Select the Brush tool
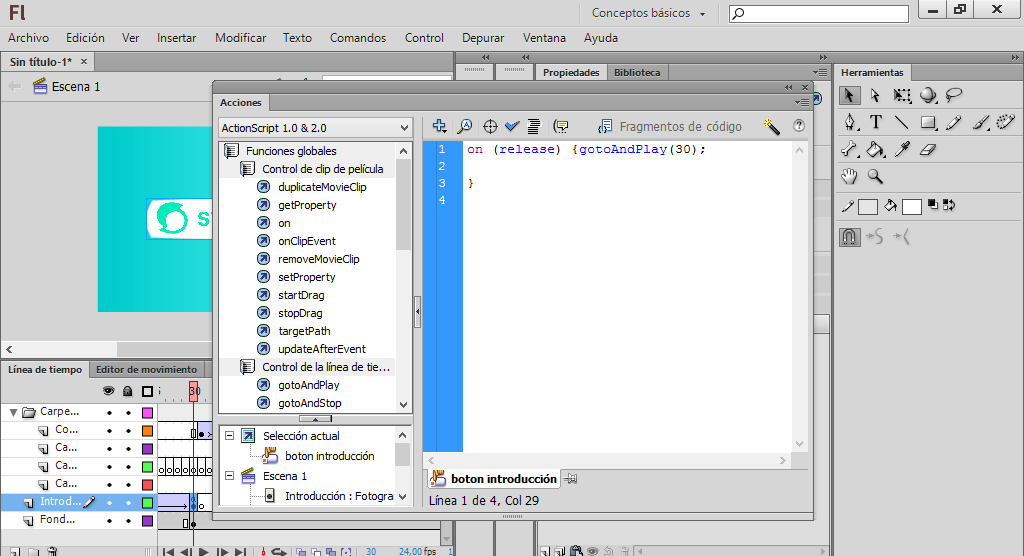 (x=980, y=122)
